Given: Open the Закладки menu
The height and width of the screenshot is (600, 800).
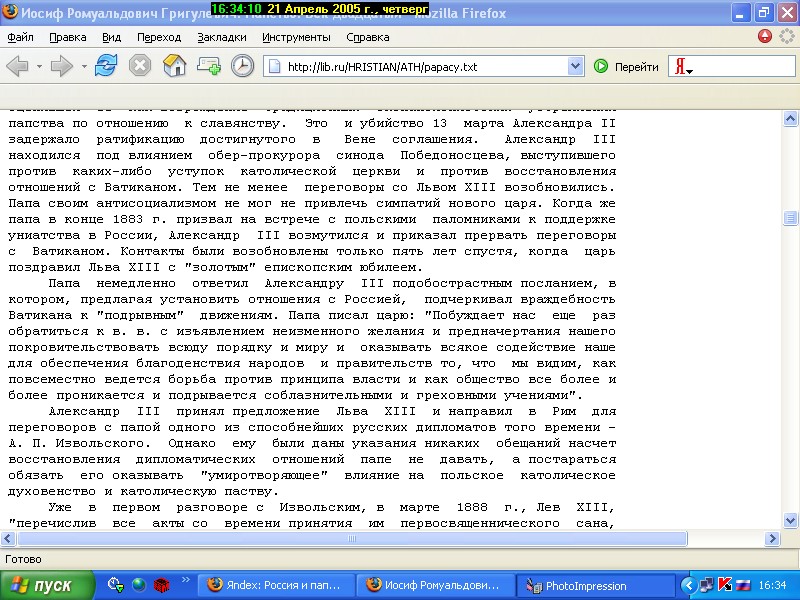Looking at the screenshot, I should coord(220,37).
